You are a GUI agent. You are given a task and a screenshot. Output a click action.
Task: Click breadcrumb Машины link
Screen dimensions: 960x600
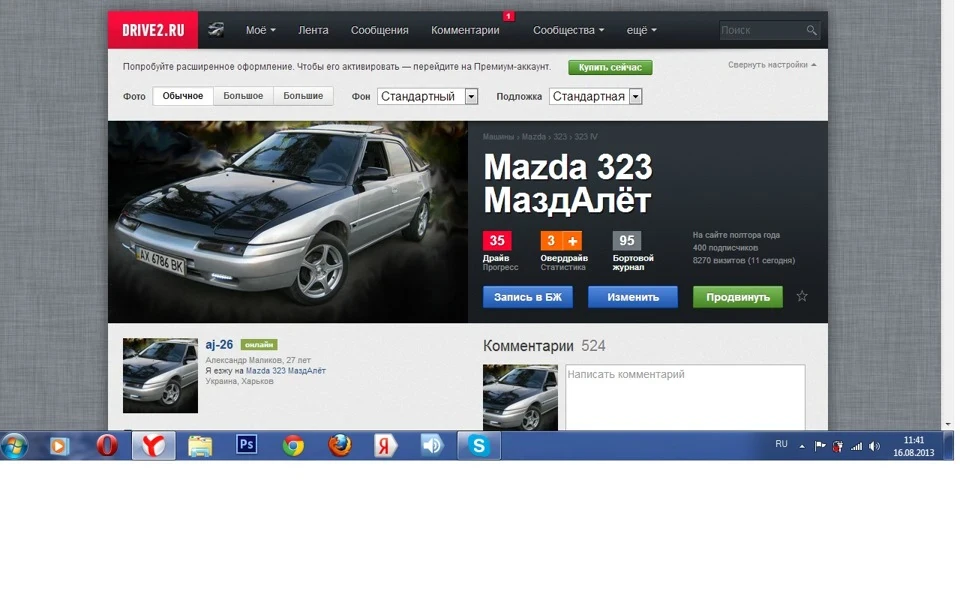click(498, 137)
